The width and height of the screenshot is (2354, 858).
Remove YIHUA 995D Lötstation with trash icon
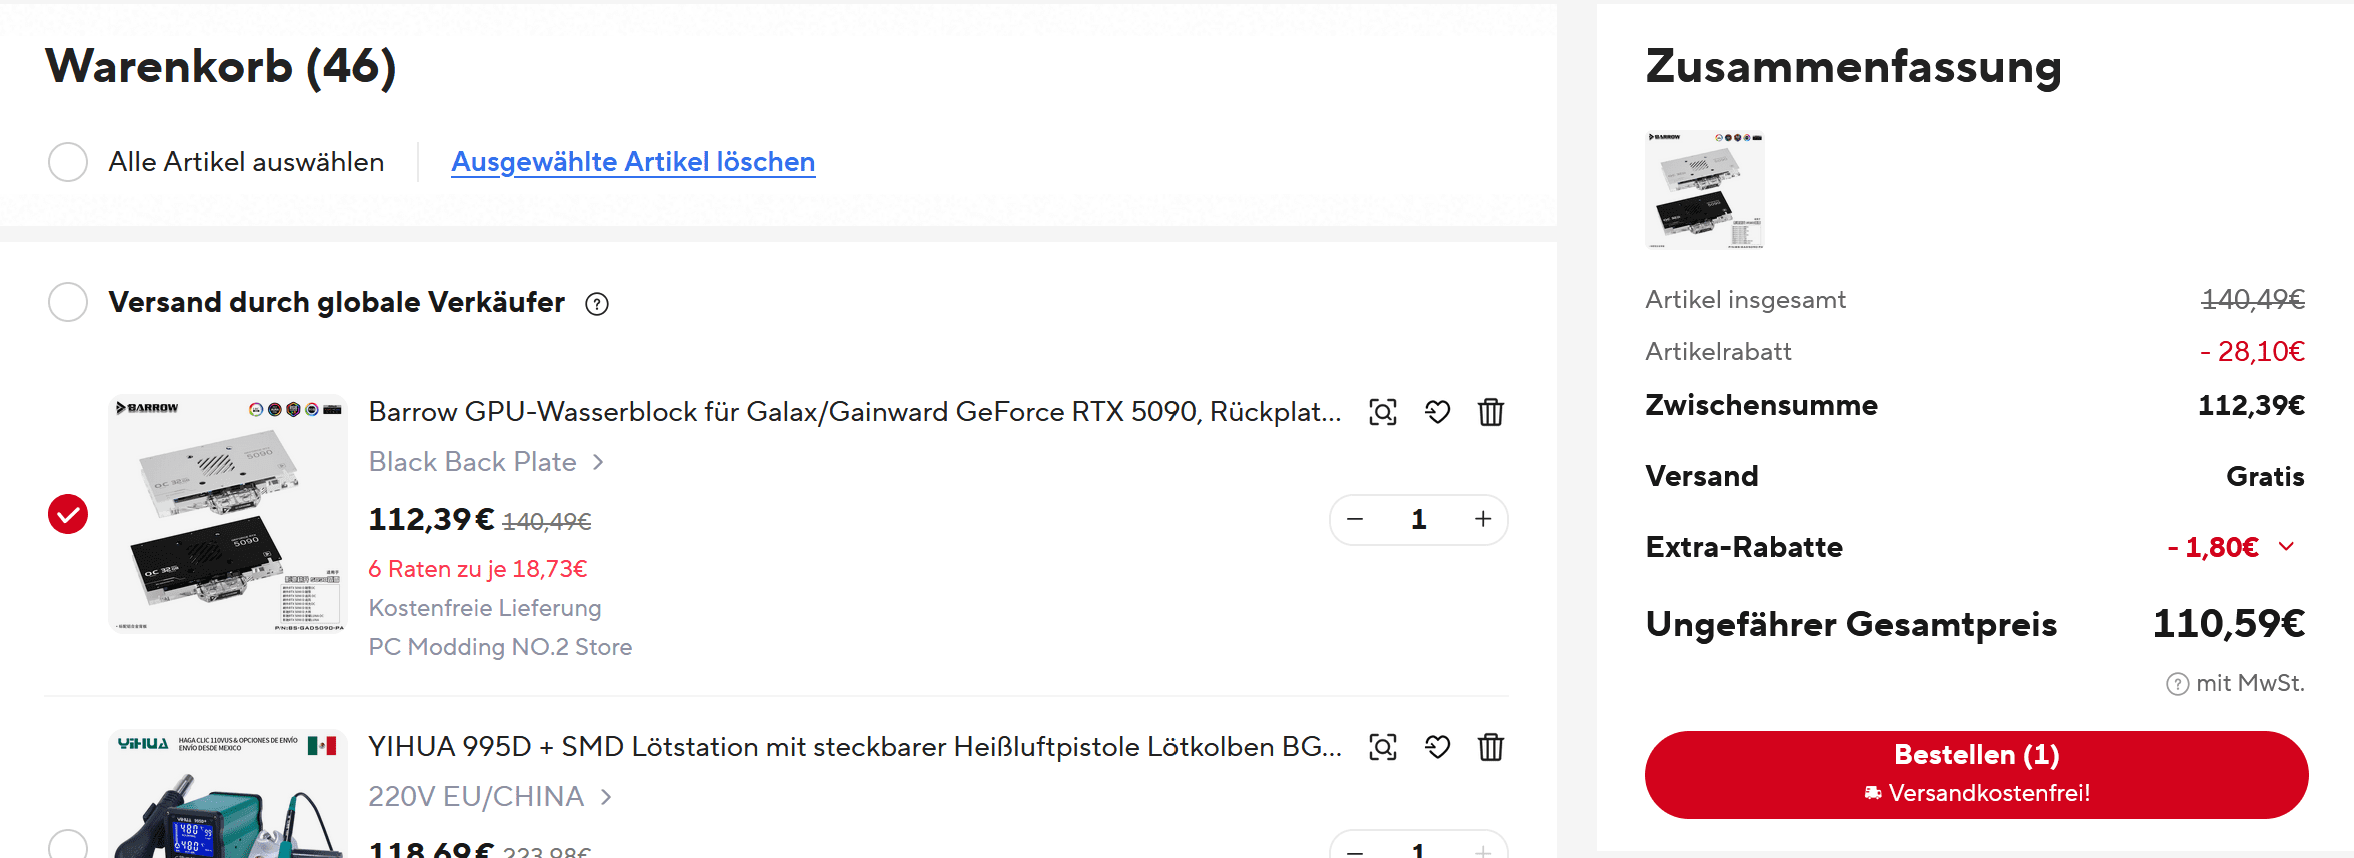pyautogui.click(x=1490, y=747)
